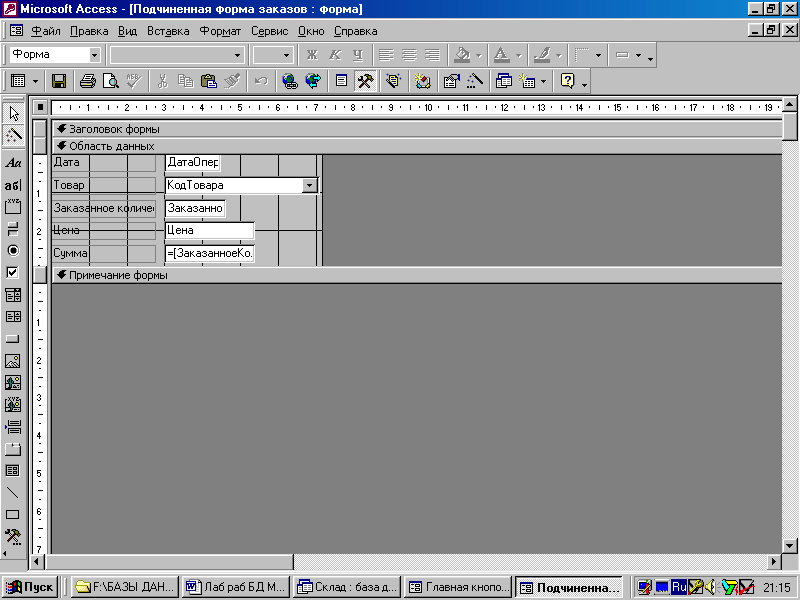Click the Paste clipboard icon
The image size is (800, 600).
(208, 81)
